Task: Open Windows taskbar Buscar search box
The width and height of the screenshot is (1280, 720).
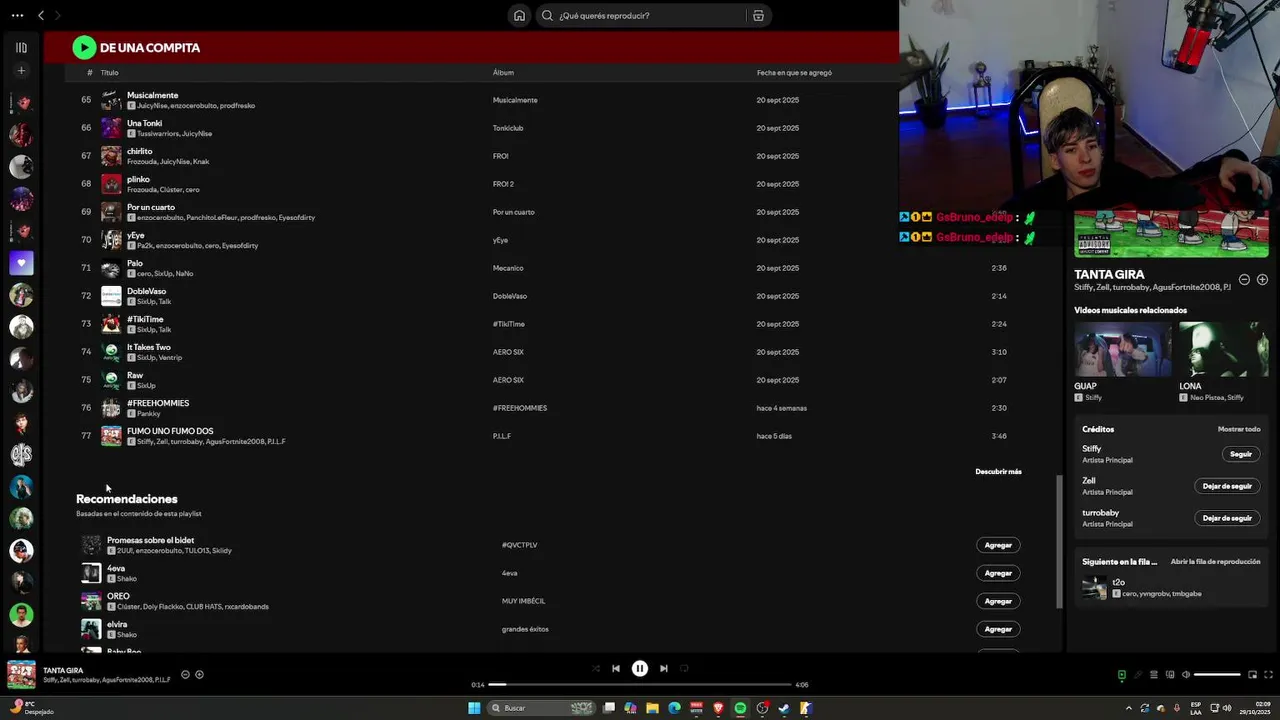Action: [x=541, y=708]
